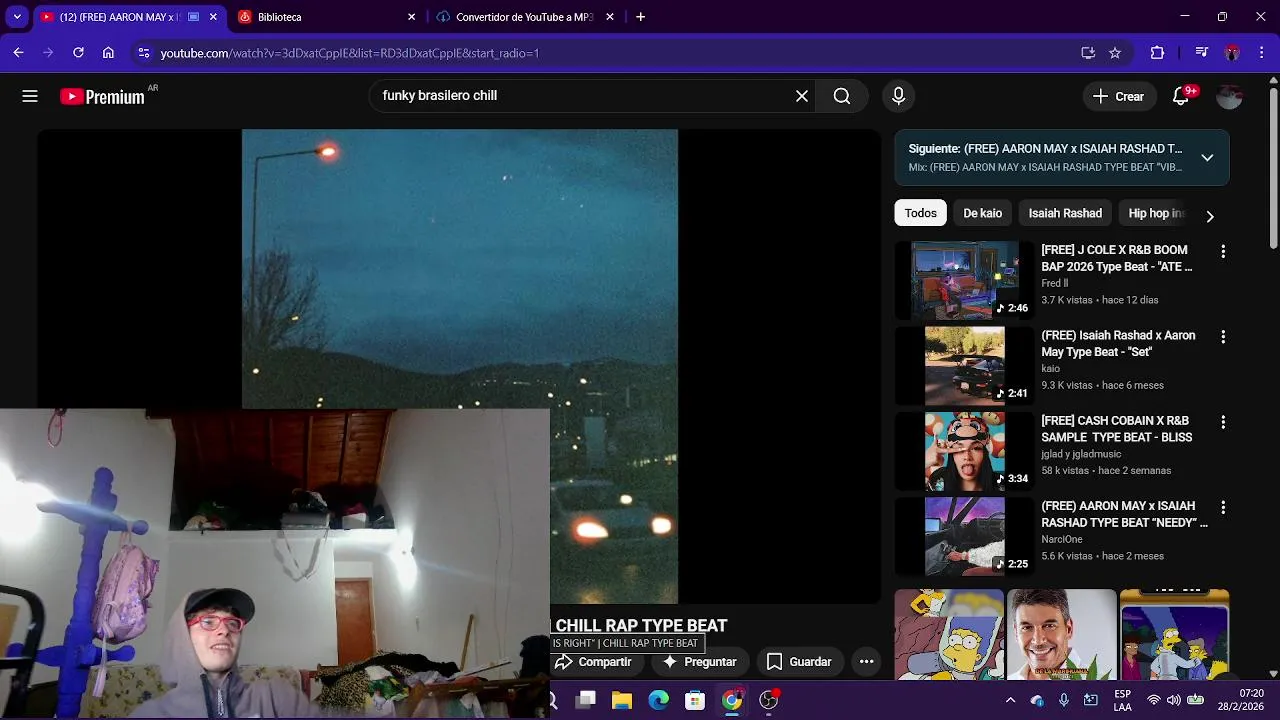
Task: Click the Compartir share button
Action: click(x=595, y=662)
